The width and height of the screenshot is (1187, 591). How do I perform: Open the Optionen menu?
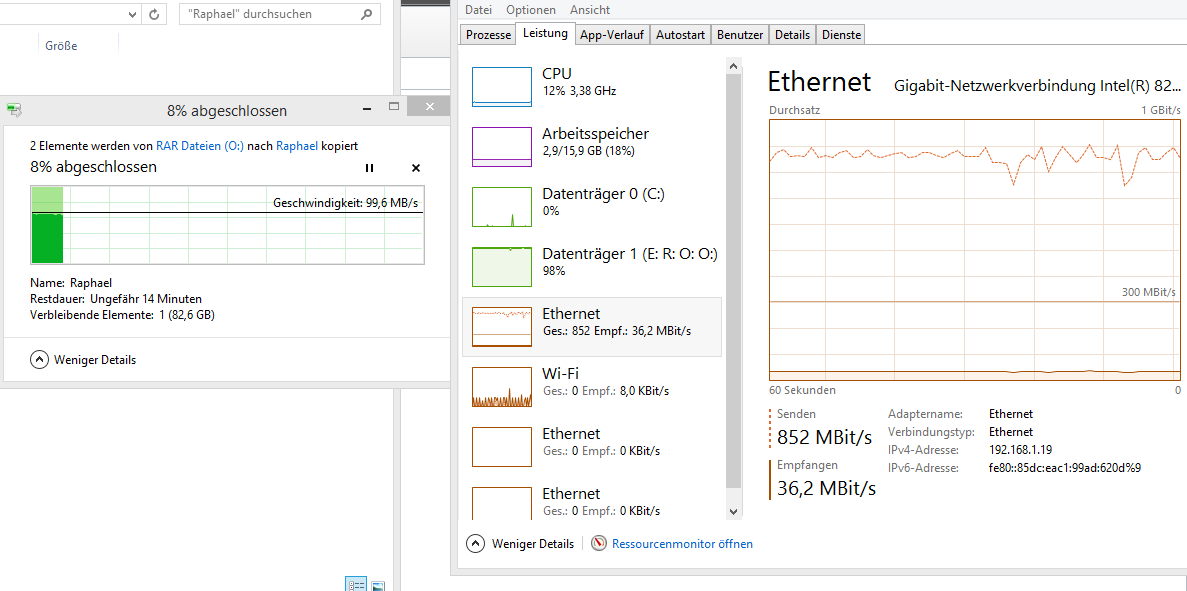click(x=531, y=9)
